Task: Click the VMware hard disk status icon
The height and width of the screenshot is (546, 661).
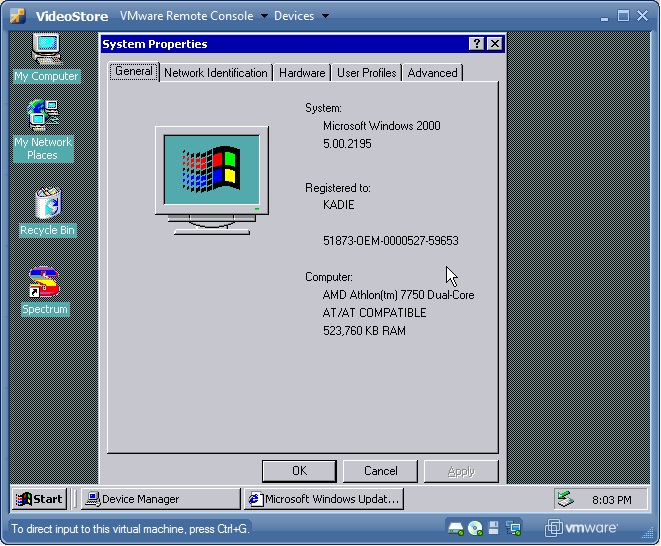Action: click(456, 528)
